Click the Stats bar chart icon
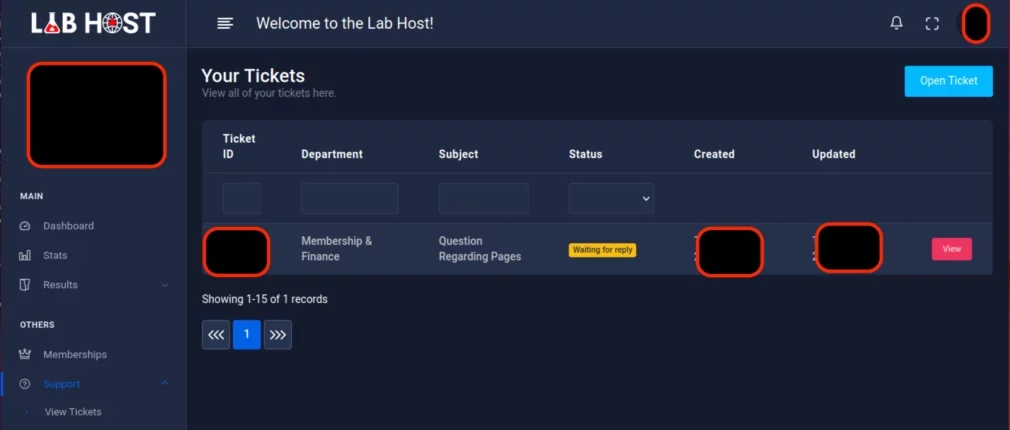The height and width of the screenshot is (430, 1010). pos(25,256)
